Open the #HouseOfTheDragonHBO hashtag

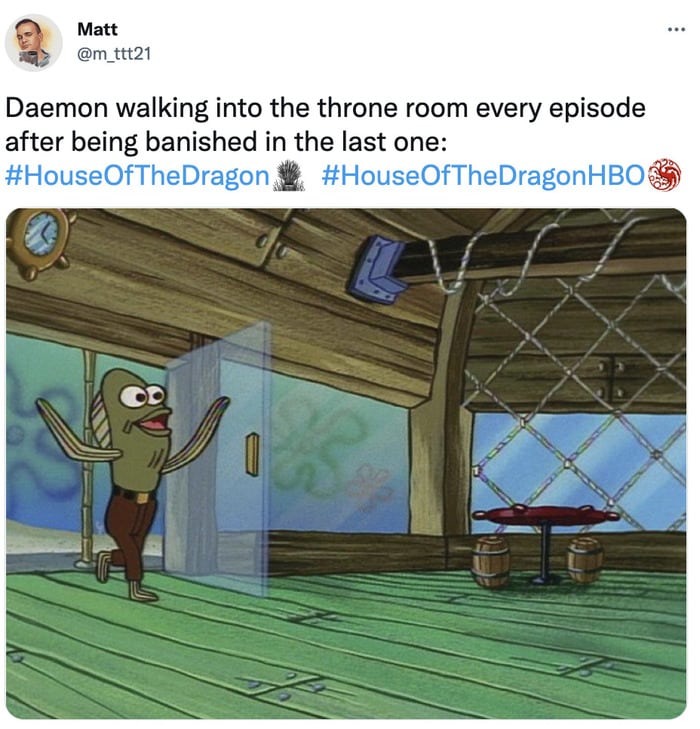(483, 177)
